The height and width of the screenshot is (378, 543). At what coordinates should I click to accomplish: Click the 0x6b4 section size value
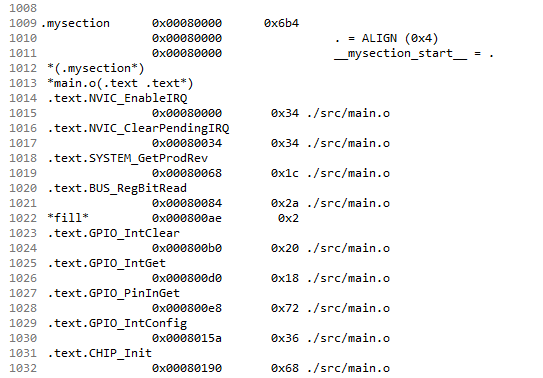pyautogui.click(x=281, y=23)
